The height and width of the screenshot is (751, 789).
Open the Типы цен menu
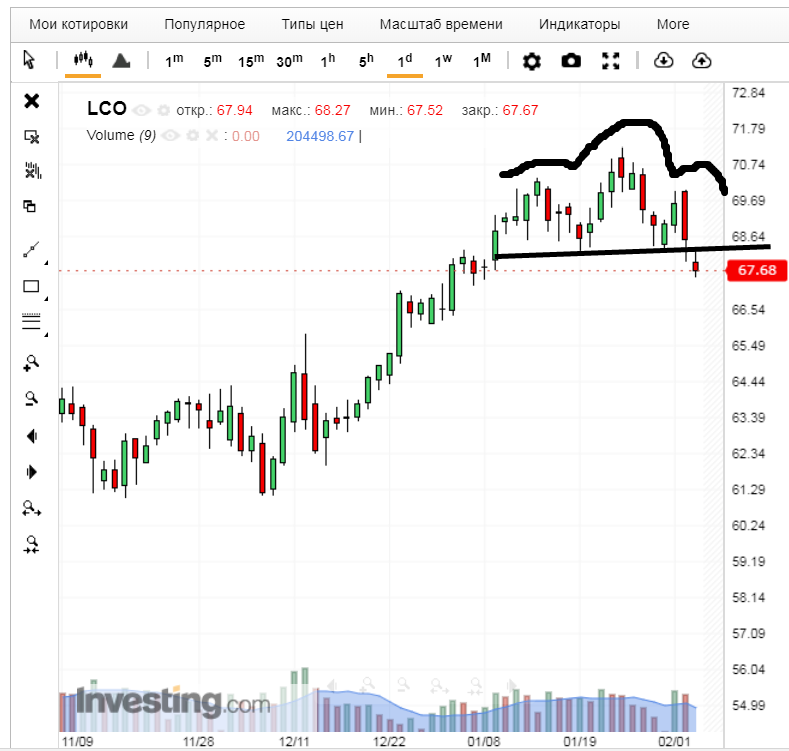point(312,24)
